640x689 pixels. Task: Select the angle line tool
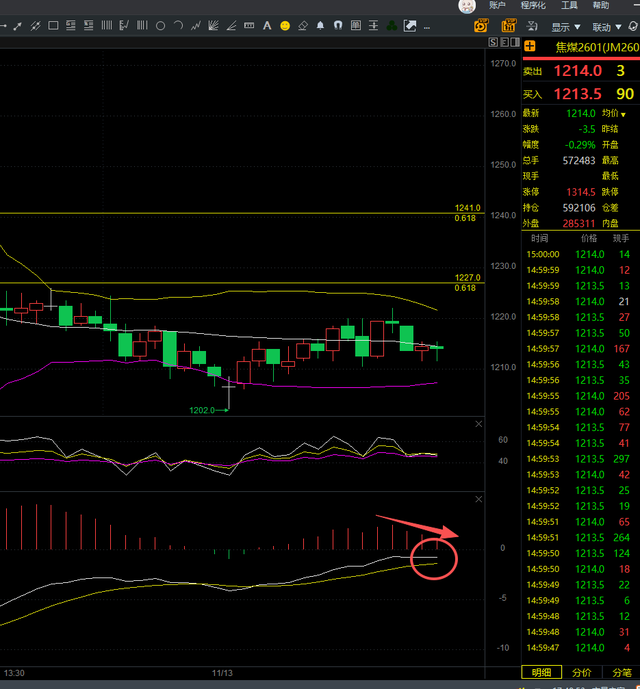[231, 26]
